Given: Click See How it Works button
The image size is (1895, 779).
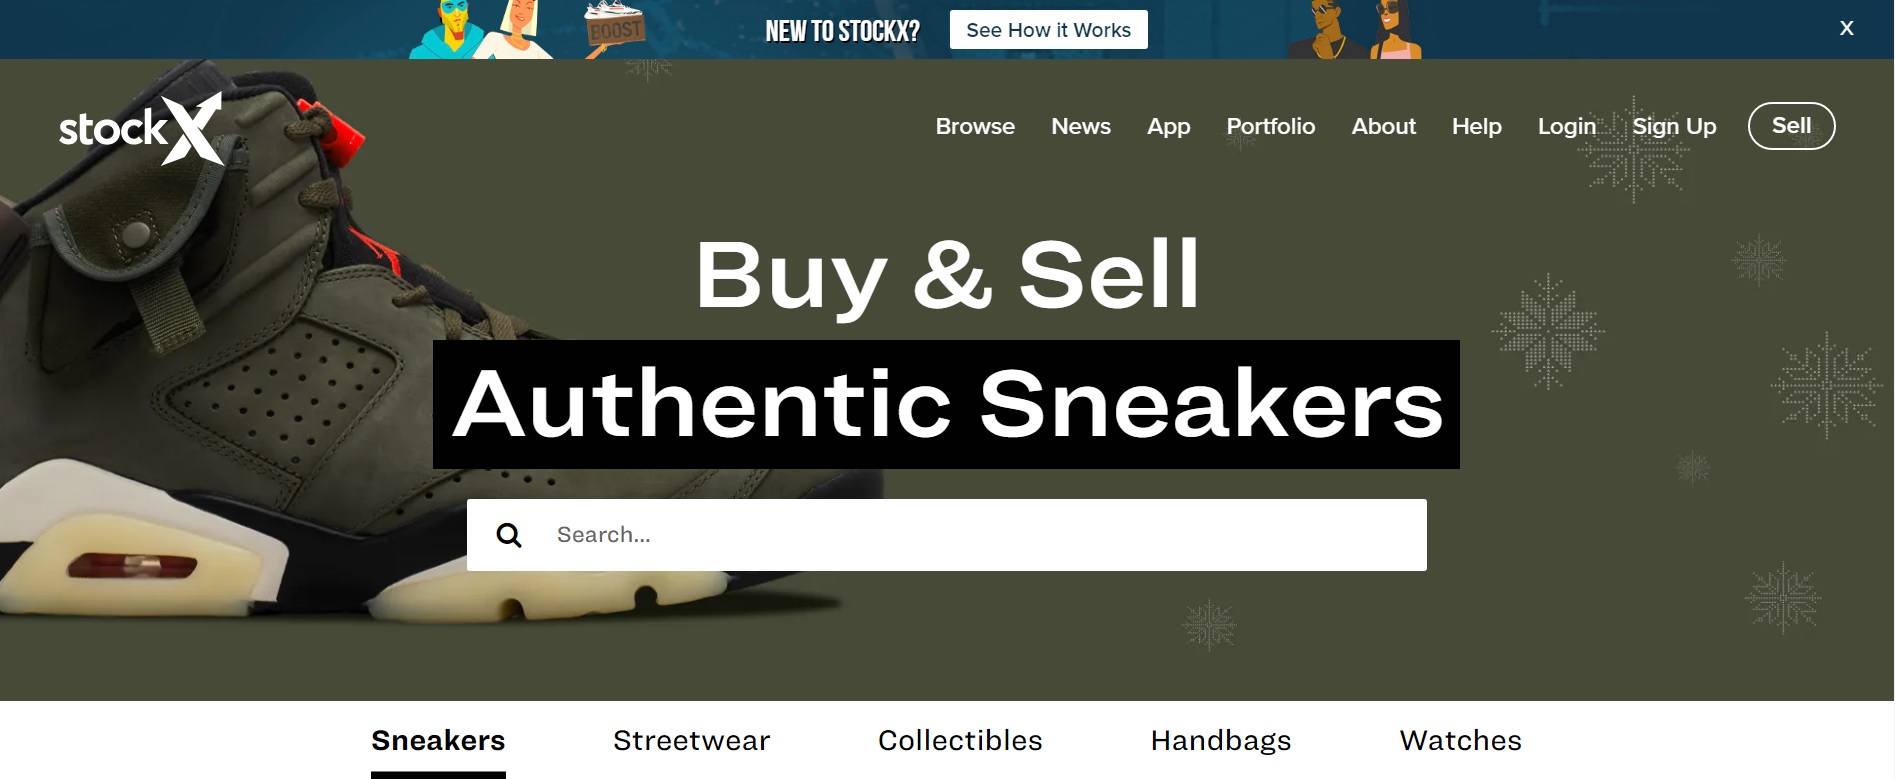Looking at the screenshot, I should pos(1048,30).
